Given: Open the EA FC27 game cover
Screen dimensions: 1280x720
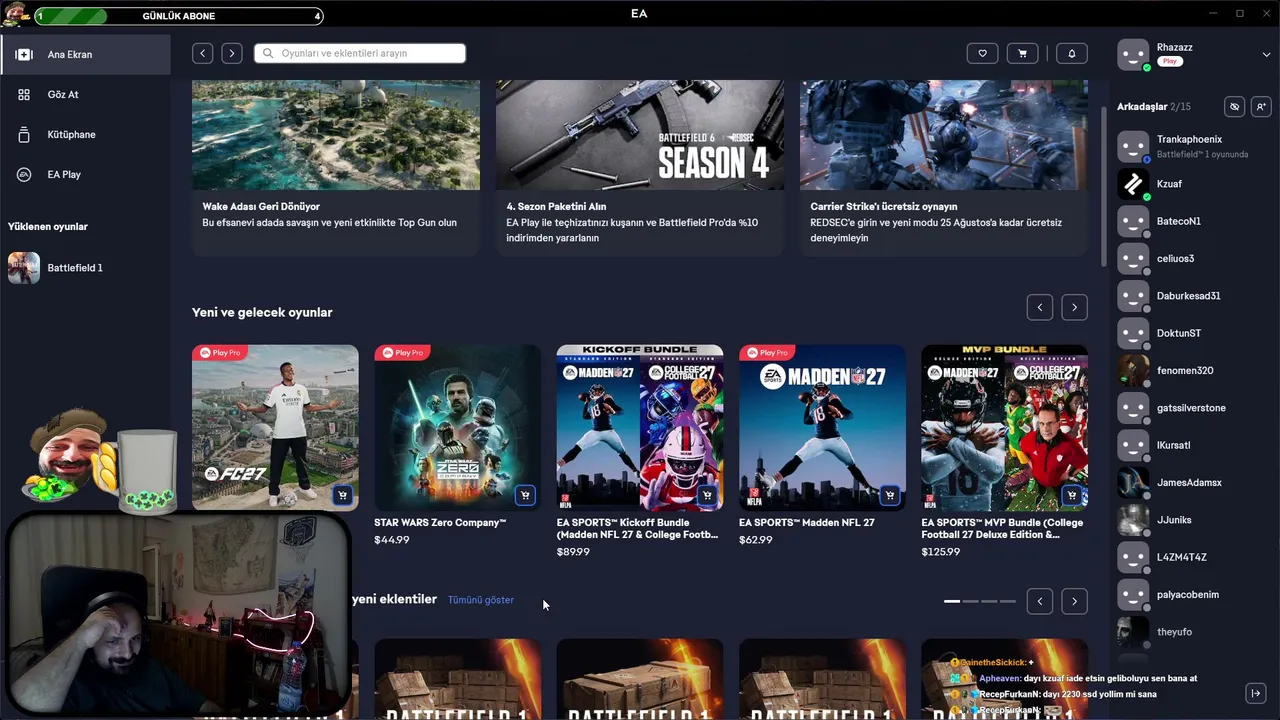Looking at the screenshot, I should (275, 428).
